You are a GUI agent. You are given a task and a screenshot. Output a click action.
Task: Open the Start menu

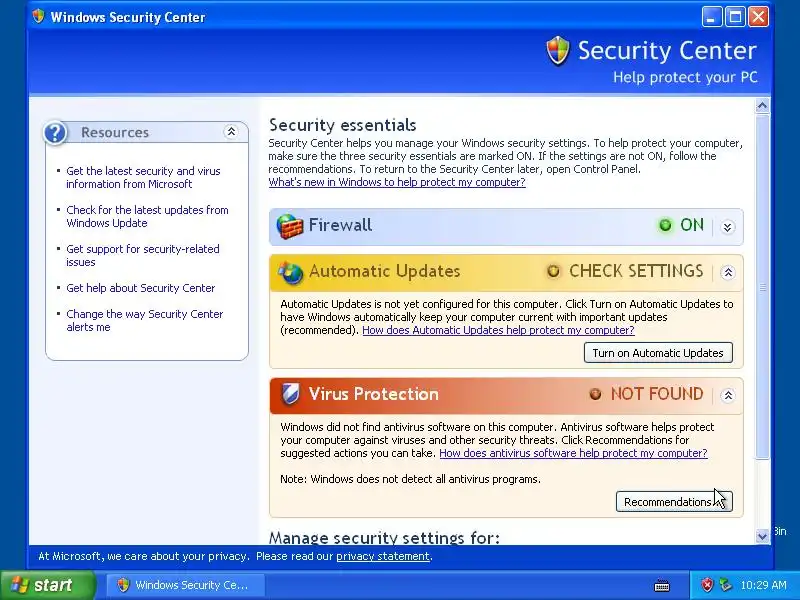pyautogui.click(x=47, y=585)
